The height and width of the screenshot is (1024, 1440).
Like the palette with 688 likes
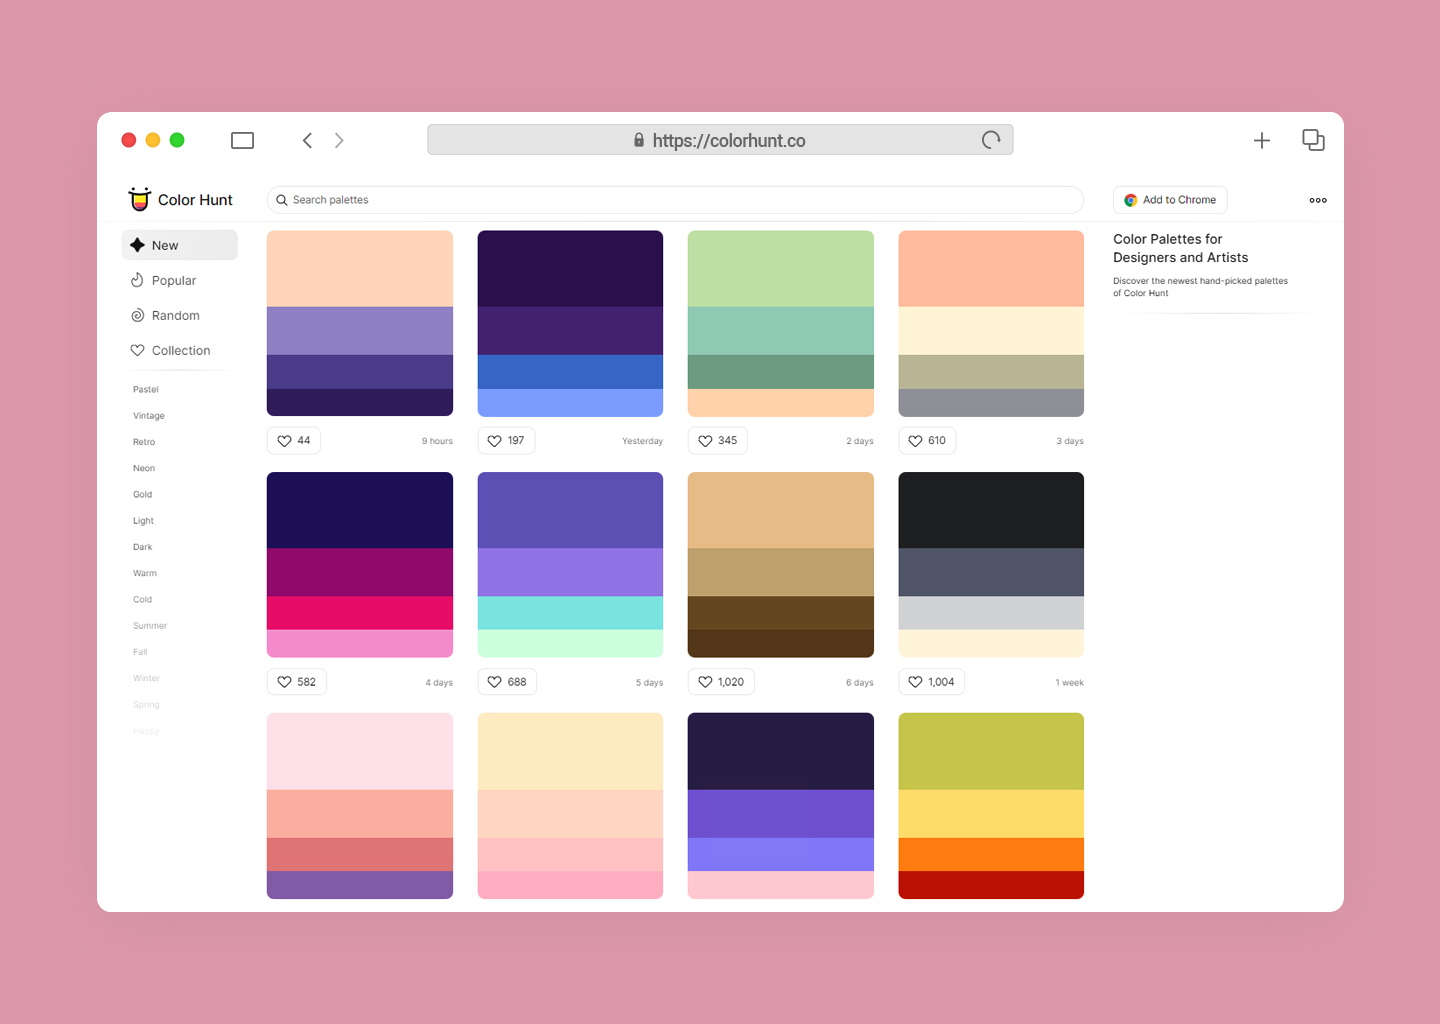[507, 682]
